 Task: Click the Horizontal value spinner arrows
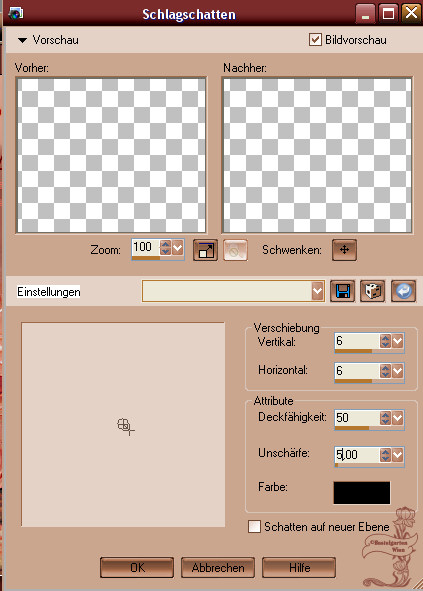[x=385, y=371]
